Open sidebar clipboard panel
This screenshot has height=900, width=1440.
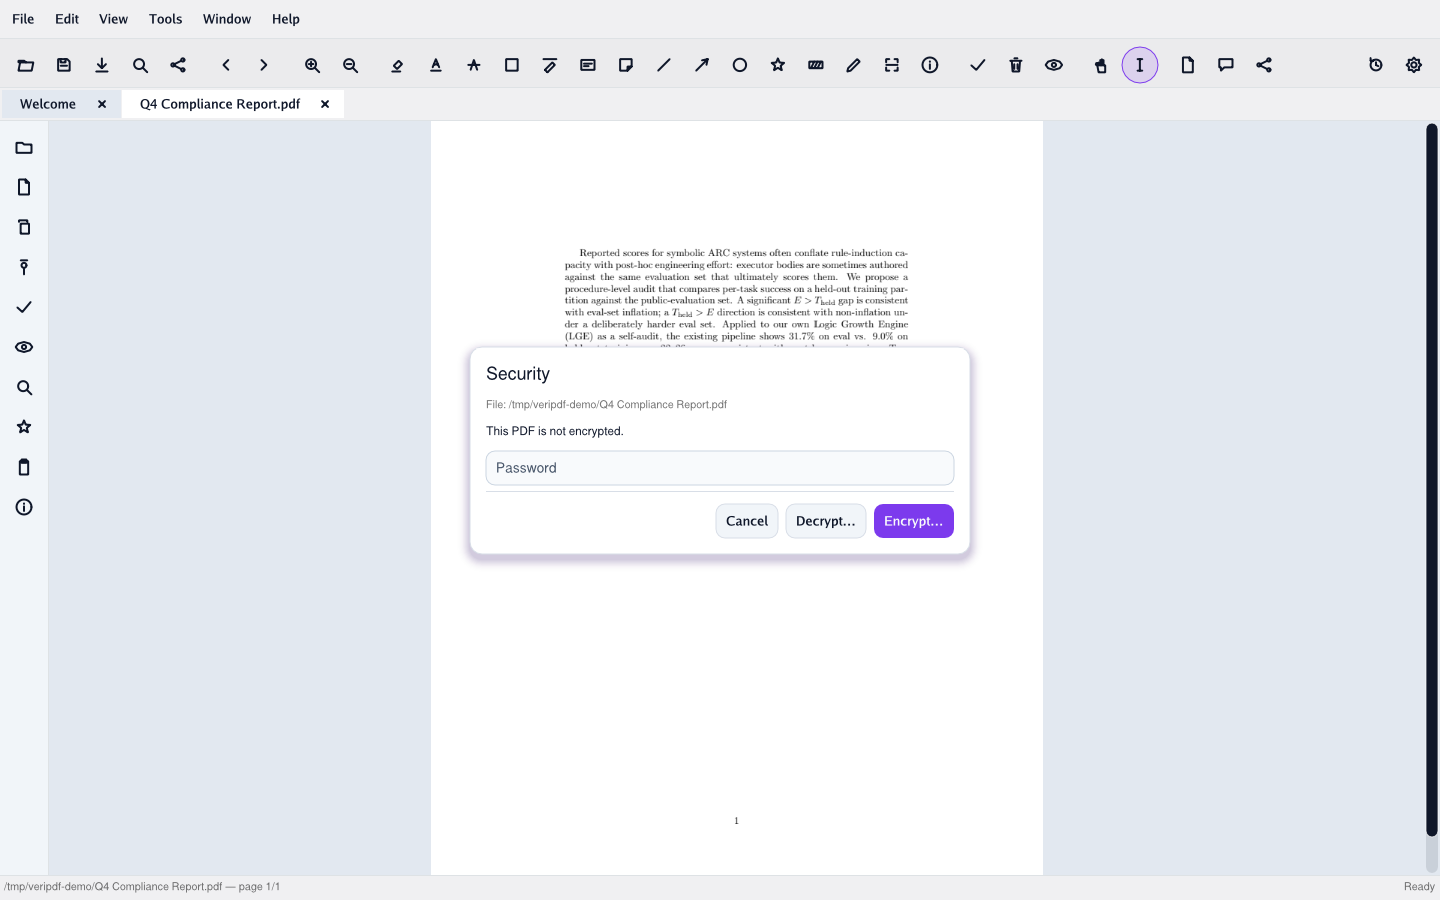(x=24, y=467)
